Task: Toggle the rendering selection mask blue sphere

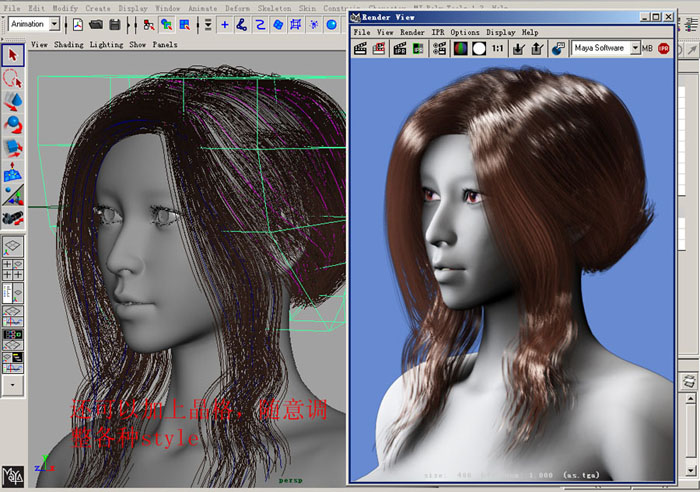Action: [331, 25]
